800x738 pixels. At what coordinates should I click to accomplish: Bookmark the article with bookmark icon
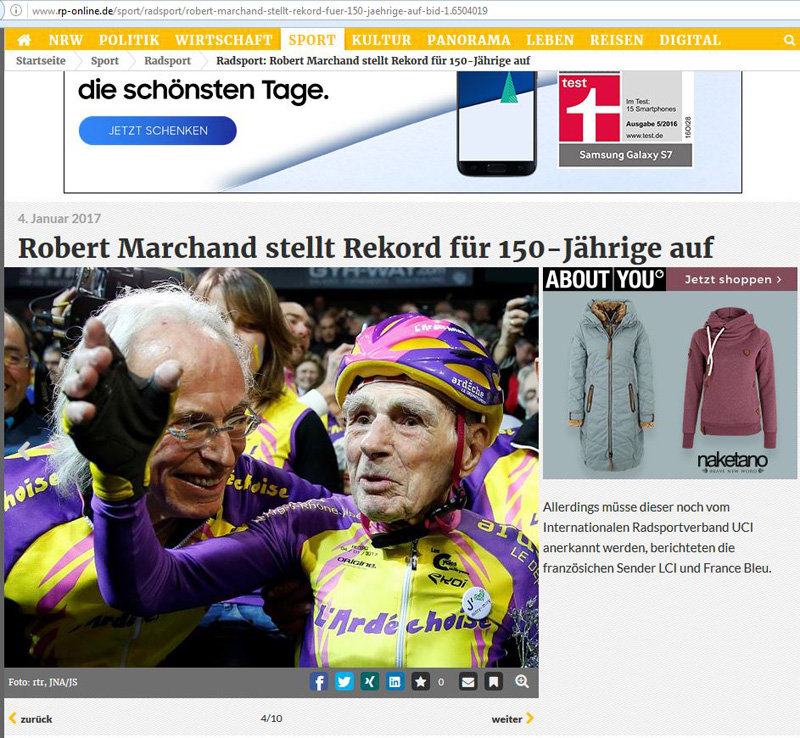493,682
